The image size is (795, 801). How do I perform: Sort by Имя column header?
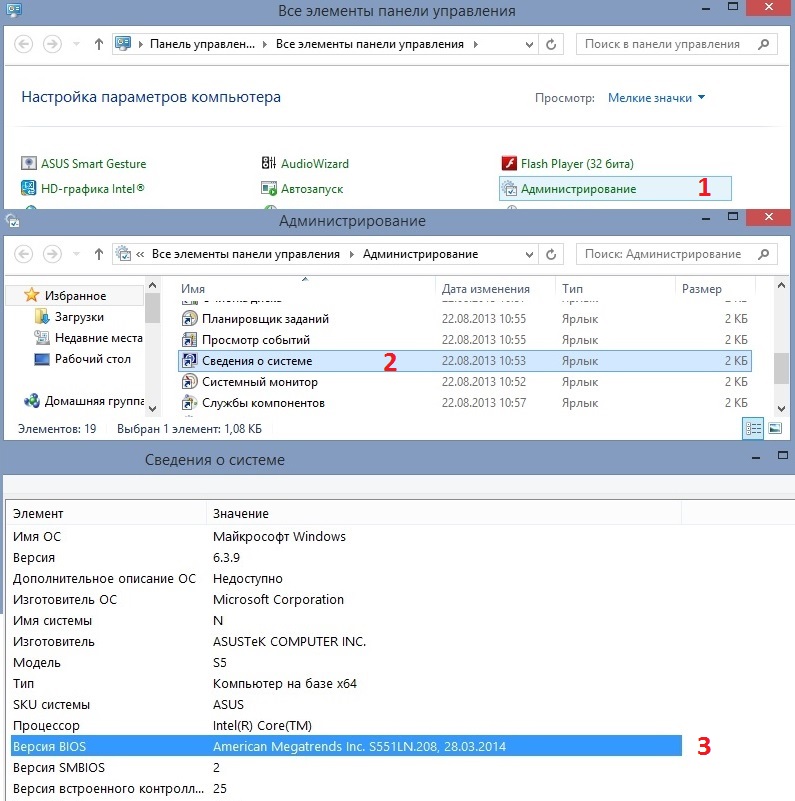[307, 289]
